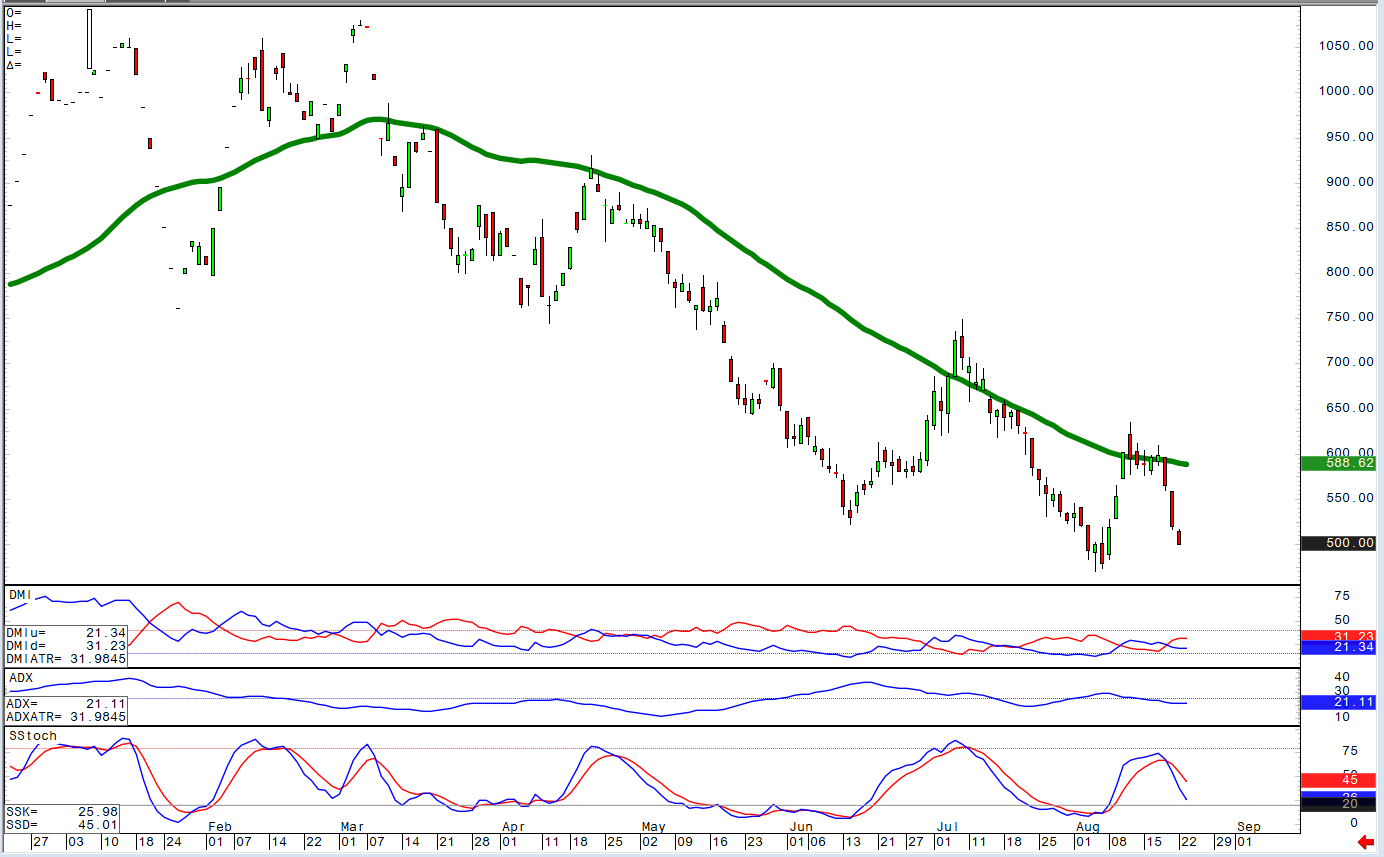
Task: Click the Aug month label on time axis
Action: tap(1088, 827)
